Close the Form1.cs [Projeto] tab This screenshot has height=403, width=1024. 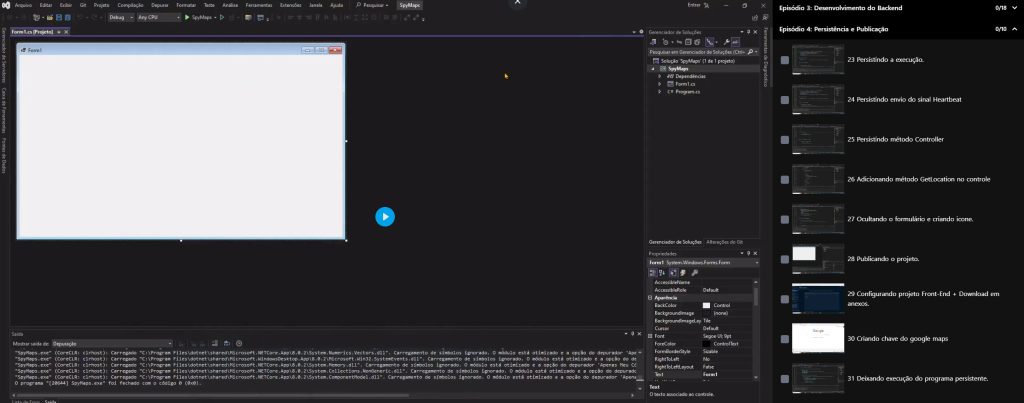(66, 32)
